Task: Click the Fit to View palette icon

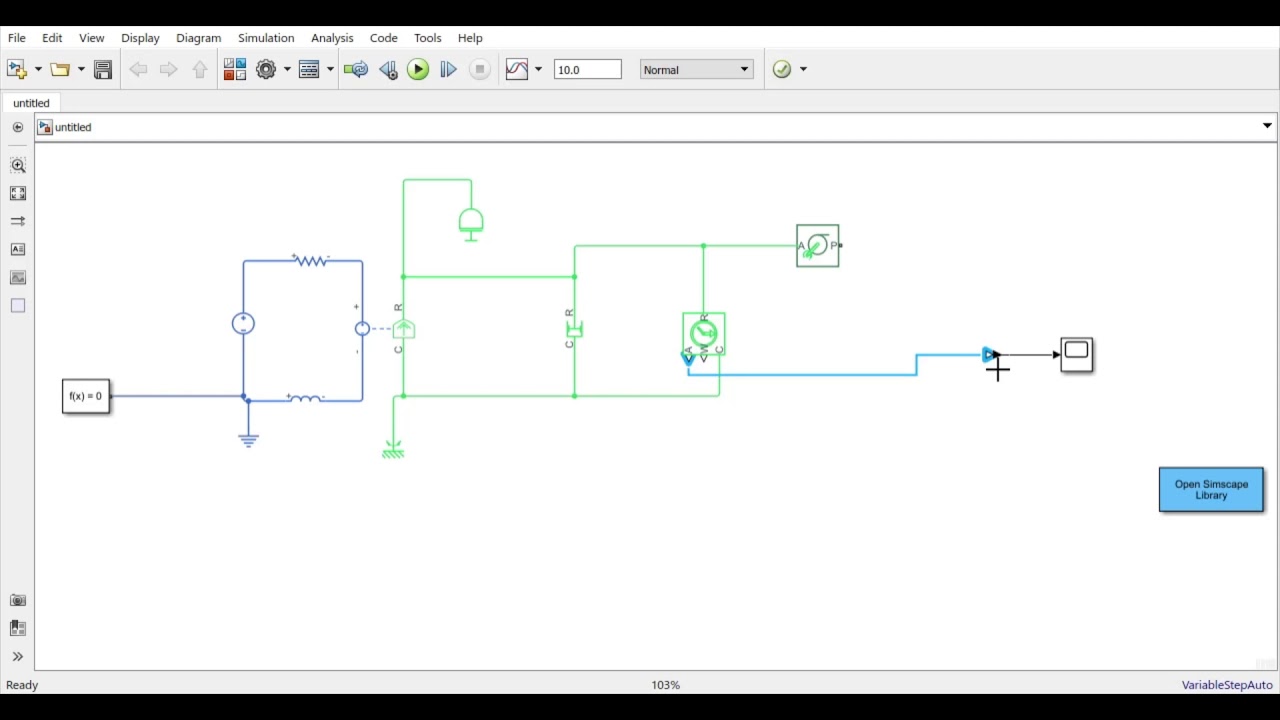Action: [18, 193]
